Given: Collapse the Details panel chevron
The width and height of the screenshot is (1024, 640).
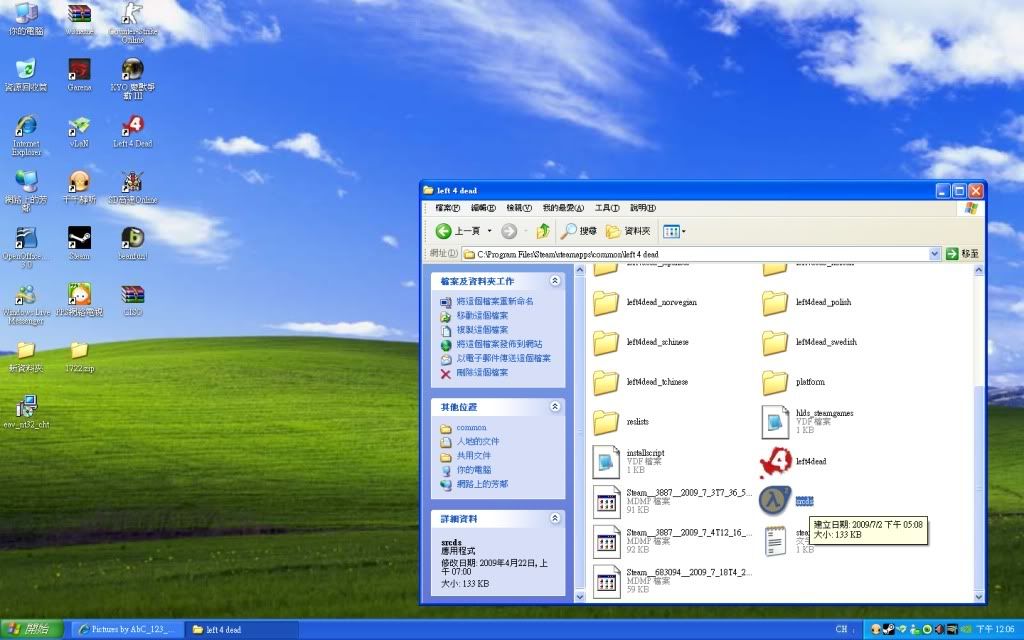Looking at the screenshot, I should (554, 519).
